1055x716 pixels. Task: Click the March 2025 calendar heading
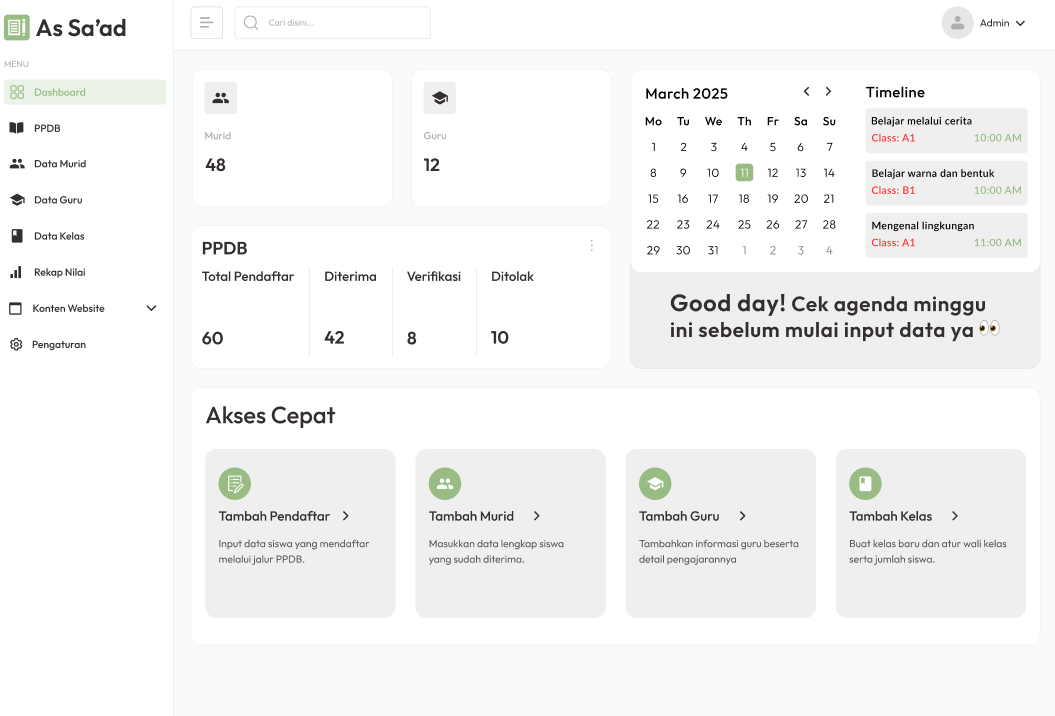686,94
